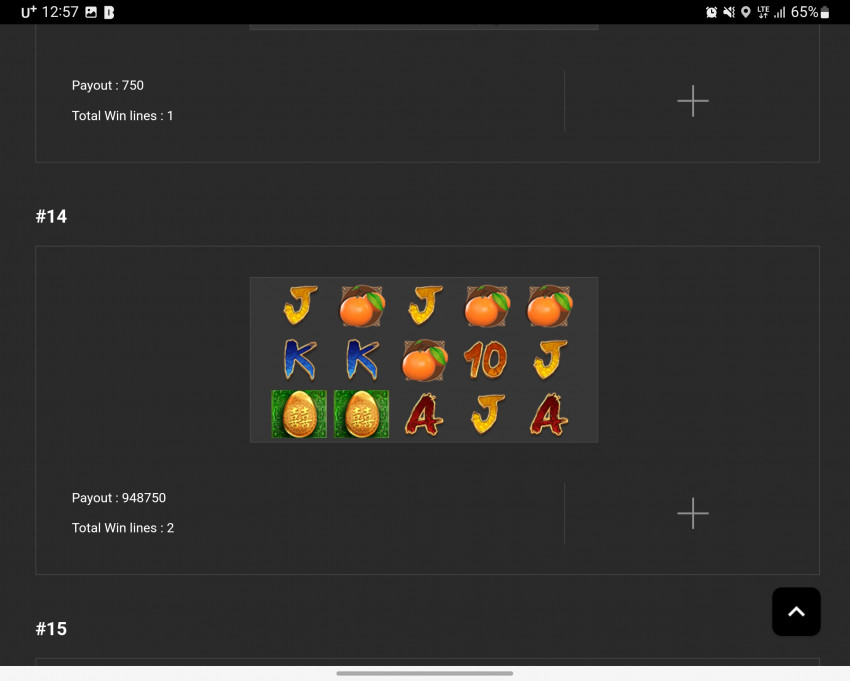Select the "Total Win lines : 1" text

pos(123,116)
